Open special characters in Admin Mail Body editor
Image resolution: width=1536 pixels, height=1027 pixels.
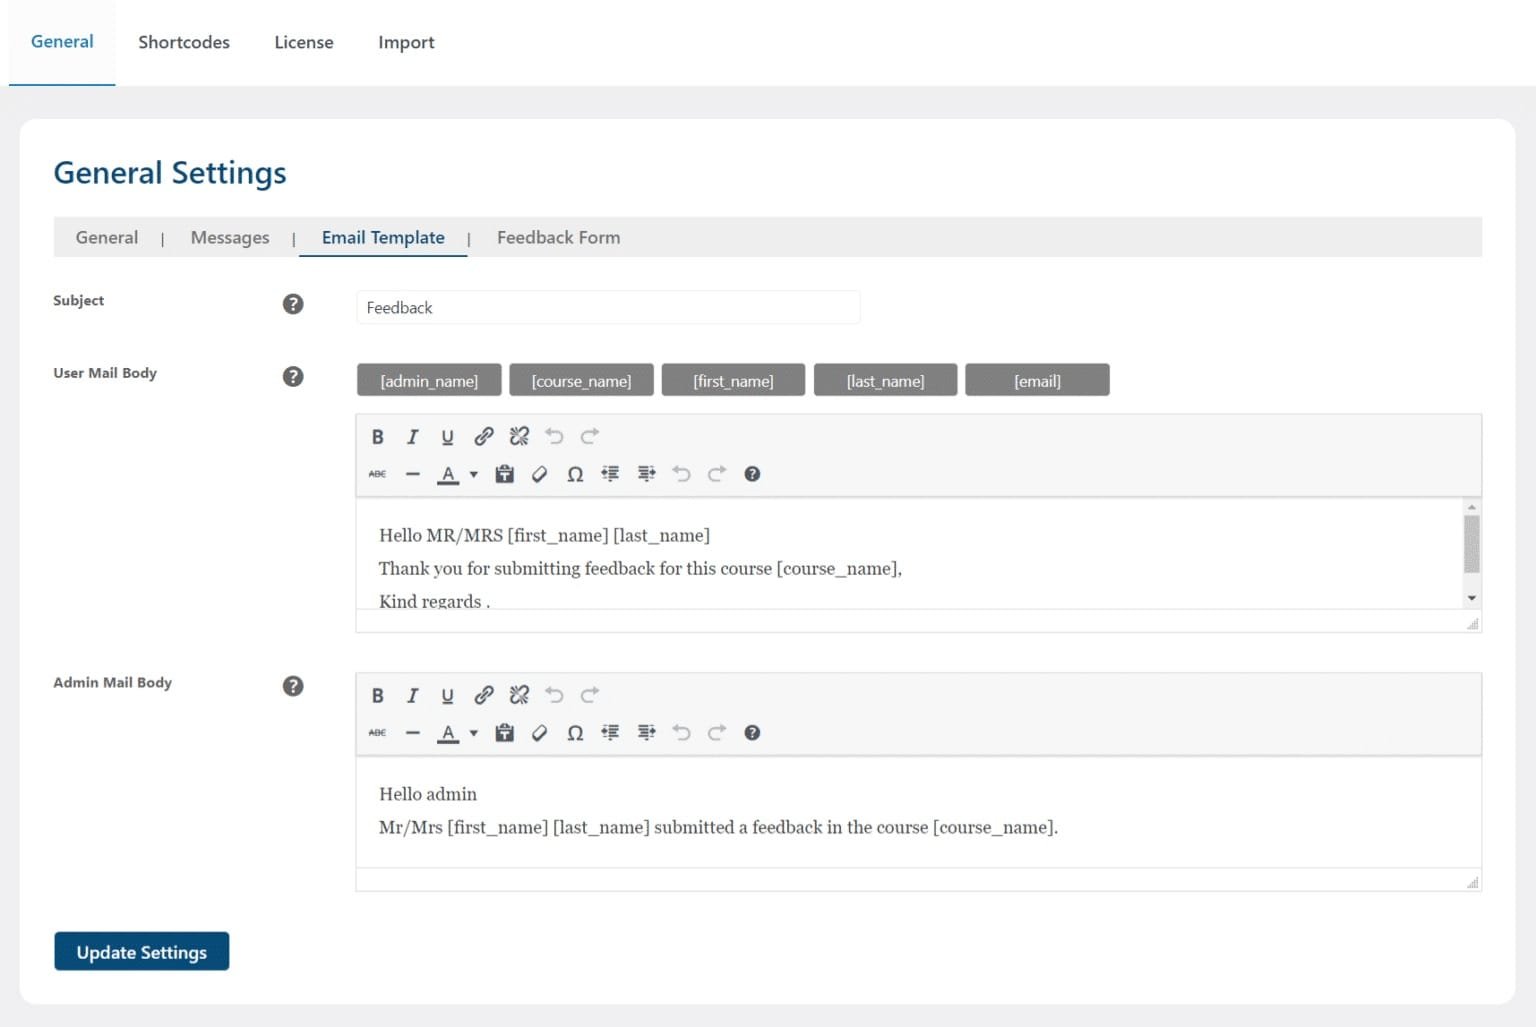(x=575, y=733)
